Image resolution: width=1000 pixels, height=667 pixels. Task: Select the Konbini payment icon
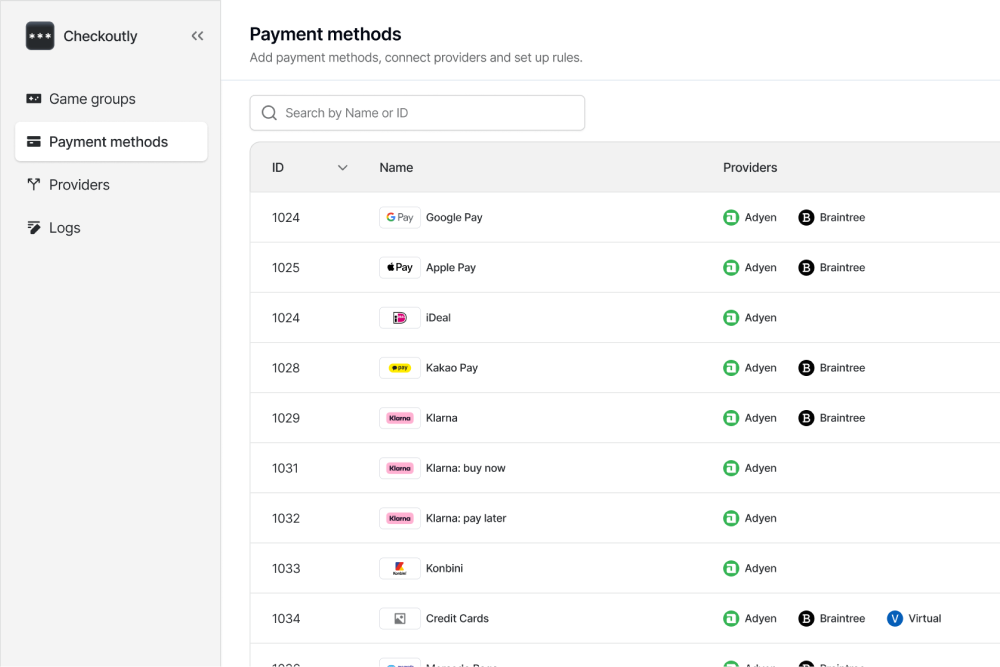(400, 567)
